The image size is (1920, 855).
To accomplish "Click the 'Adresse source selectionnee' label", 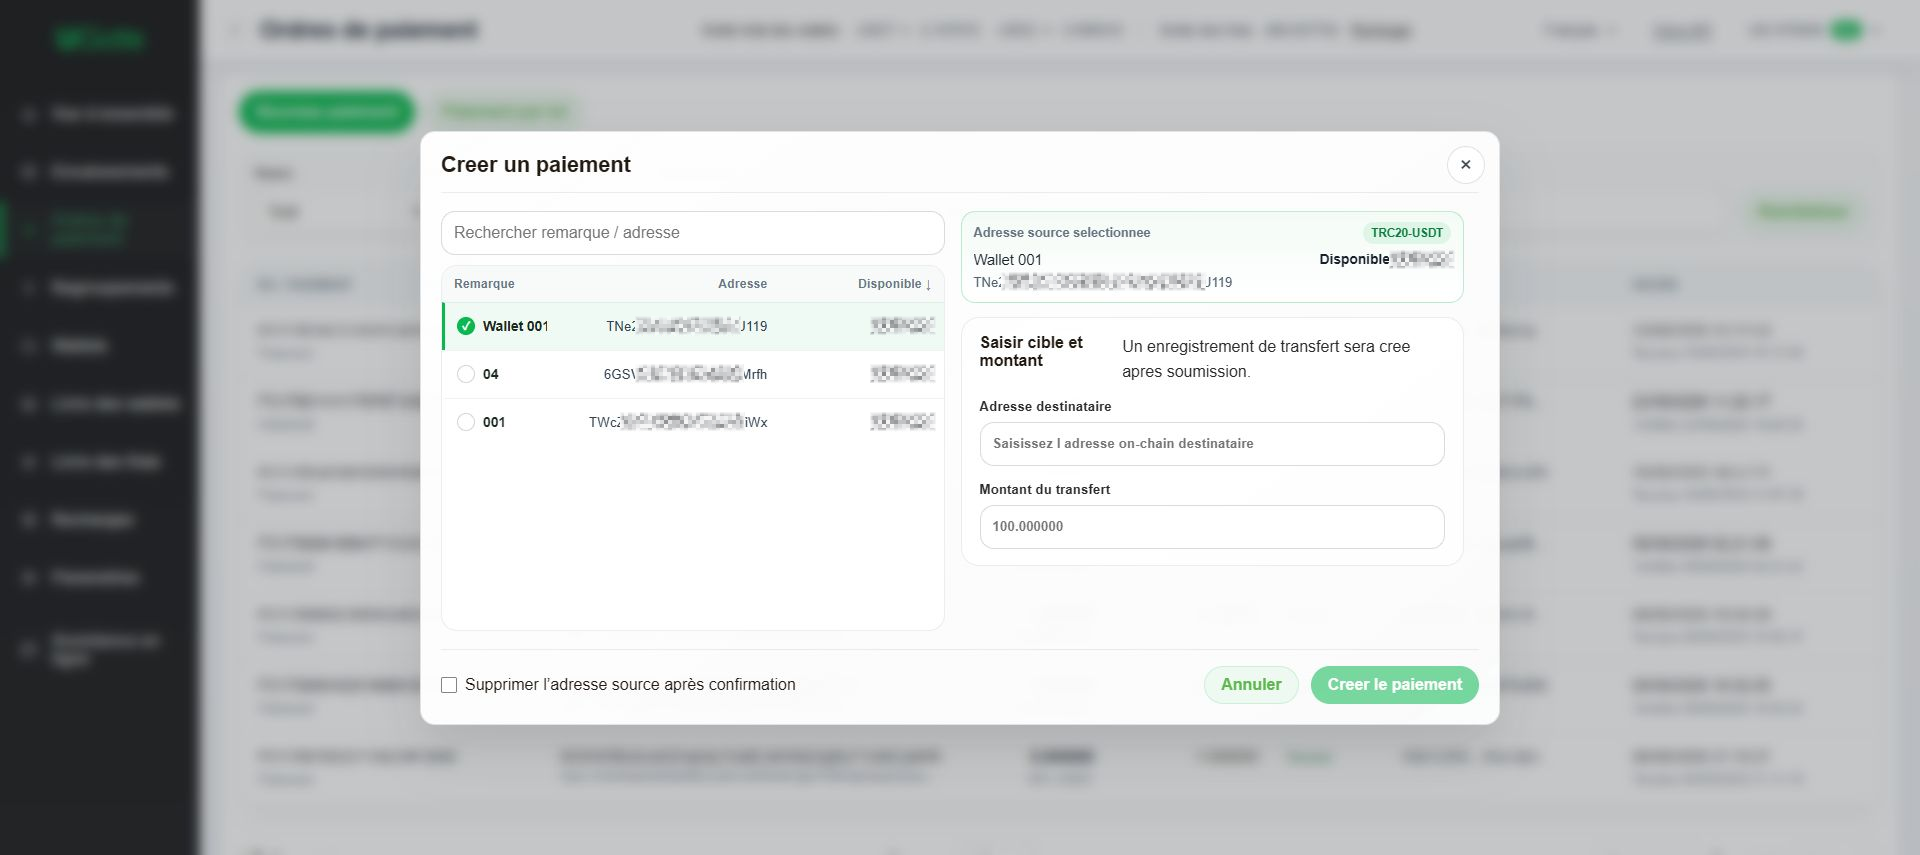I will 1061,233.
